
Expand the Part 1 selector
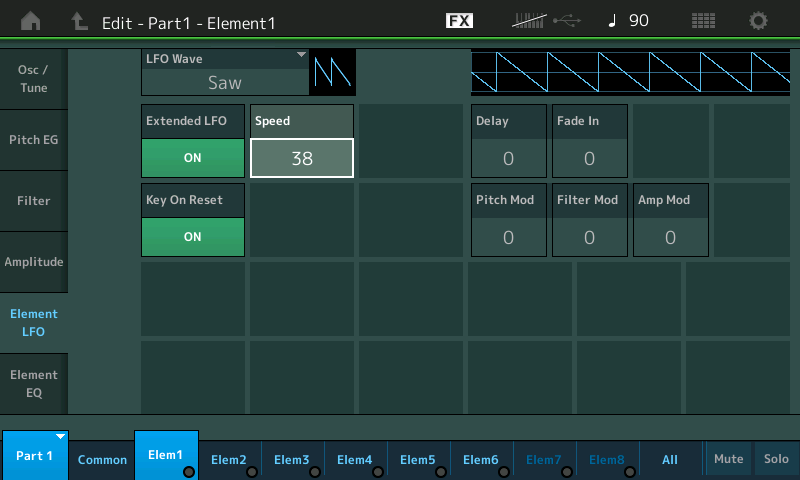pos(35,455)
